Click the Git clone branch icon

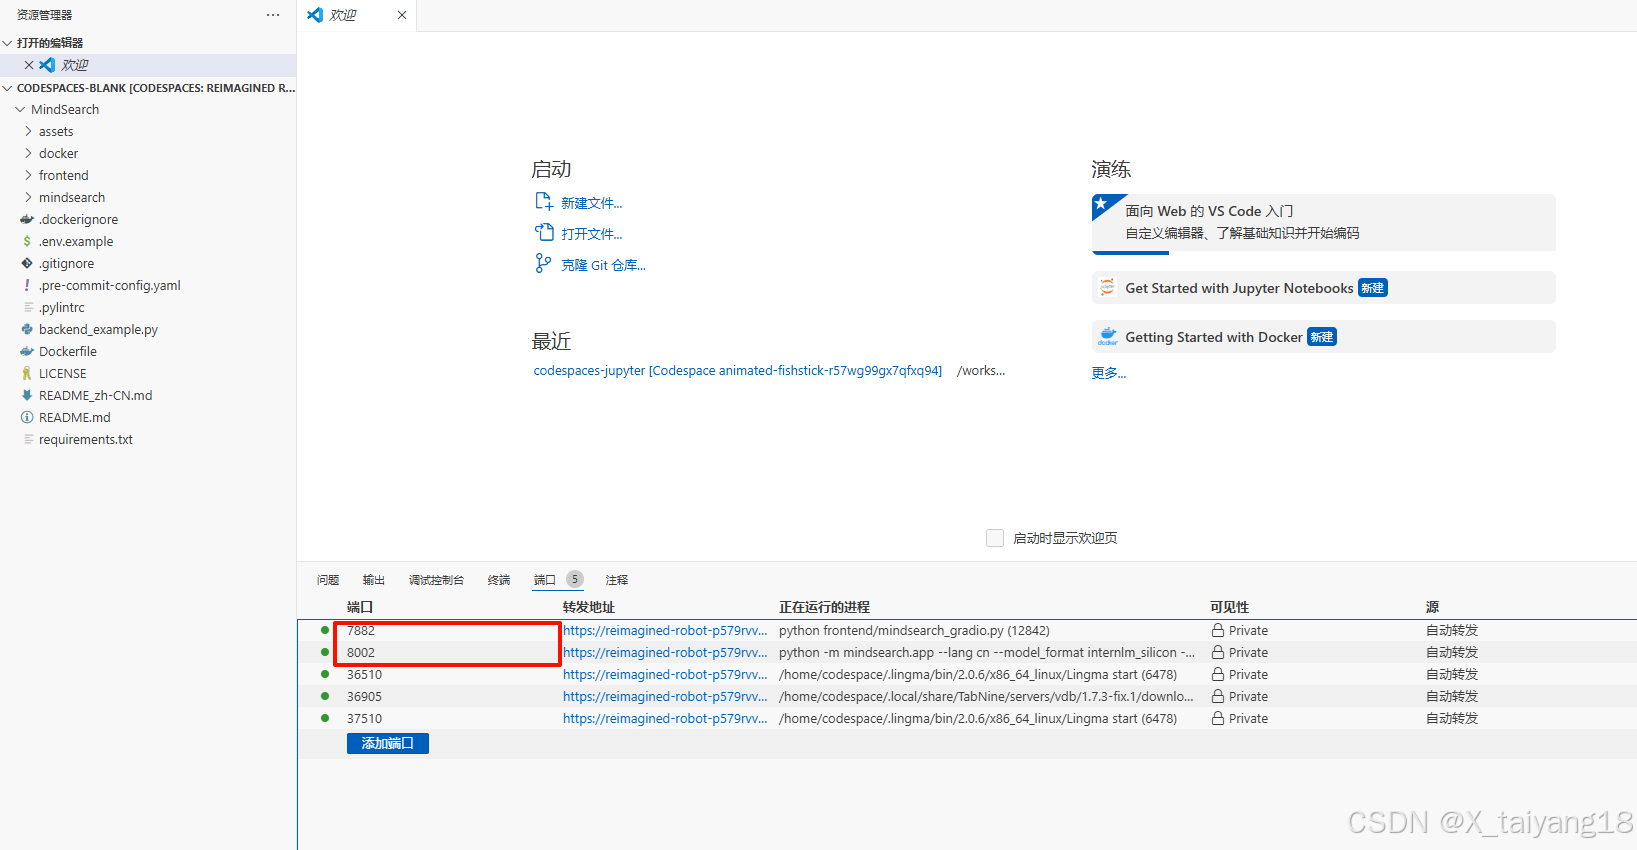click(x=543, y=263)
